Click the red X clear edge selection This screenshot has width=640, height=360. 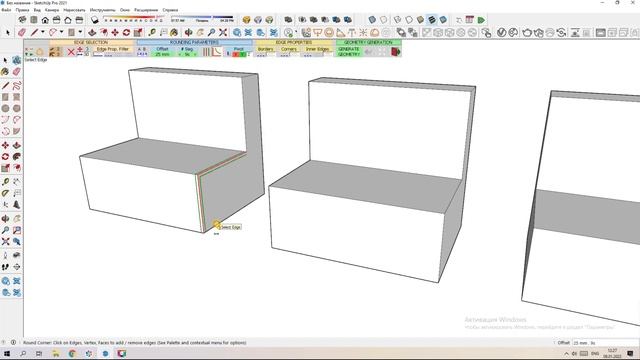pyautogui.click(x=71, y=52)
